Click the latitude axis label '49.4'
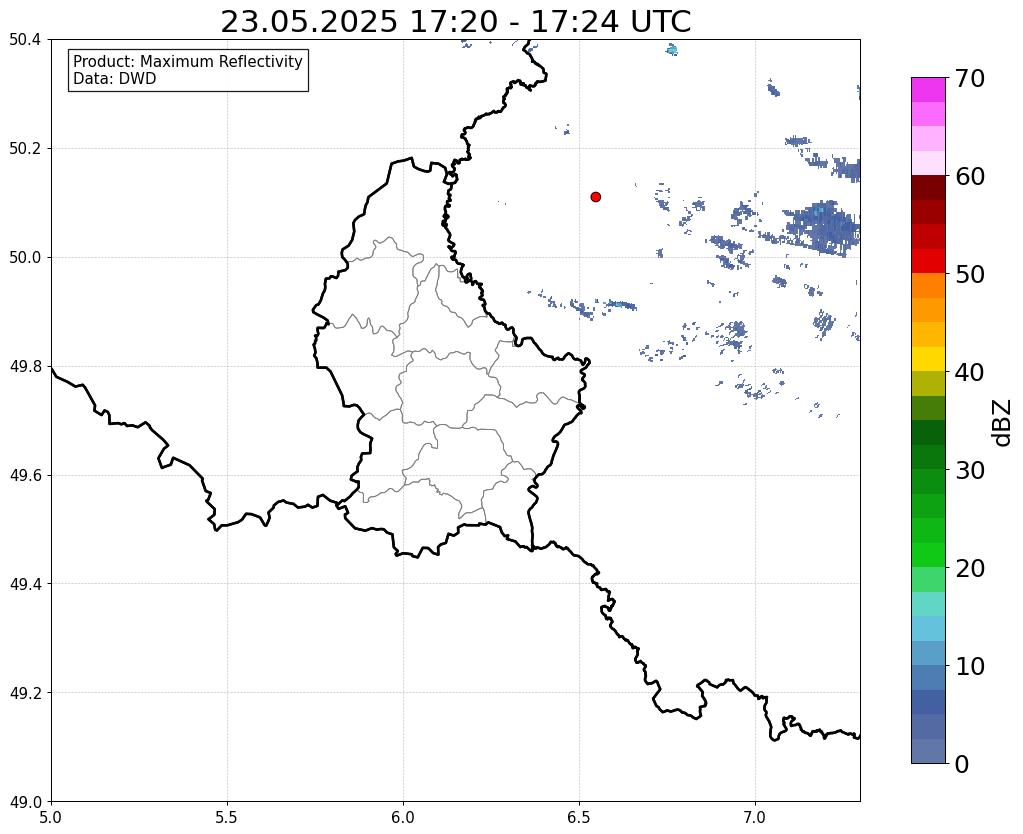The height and width of the screenshot is (834, 1023). click(x=25, y=584)
